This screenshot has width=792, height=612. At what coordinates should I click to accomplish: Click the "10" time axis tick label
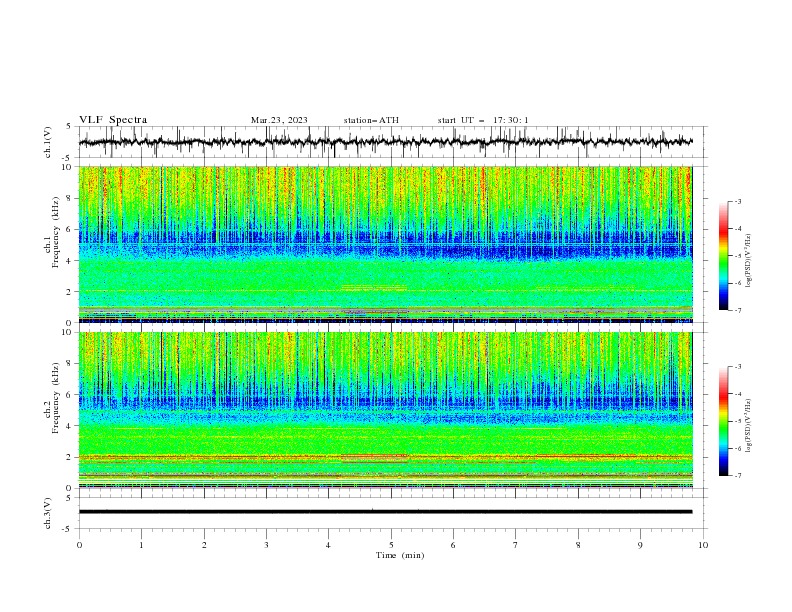[703, 545]
